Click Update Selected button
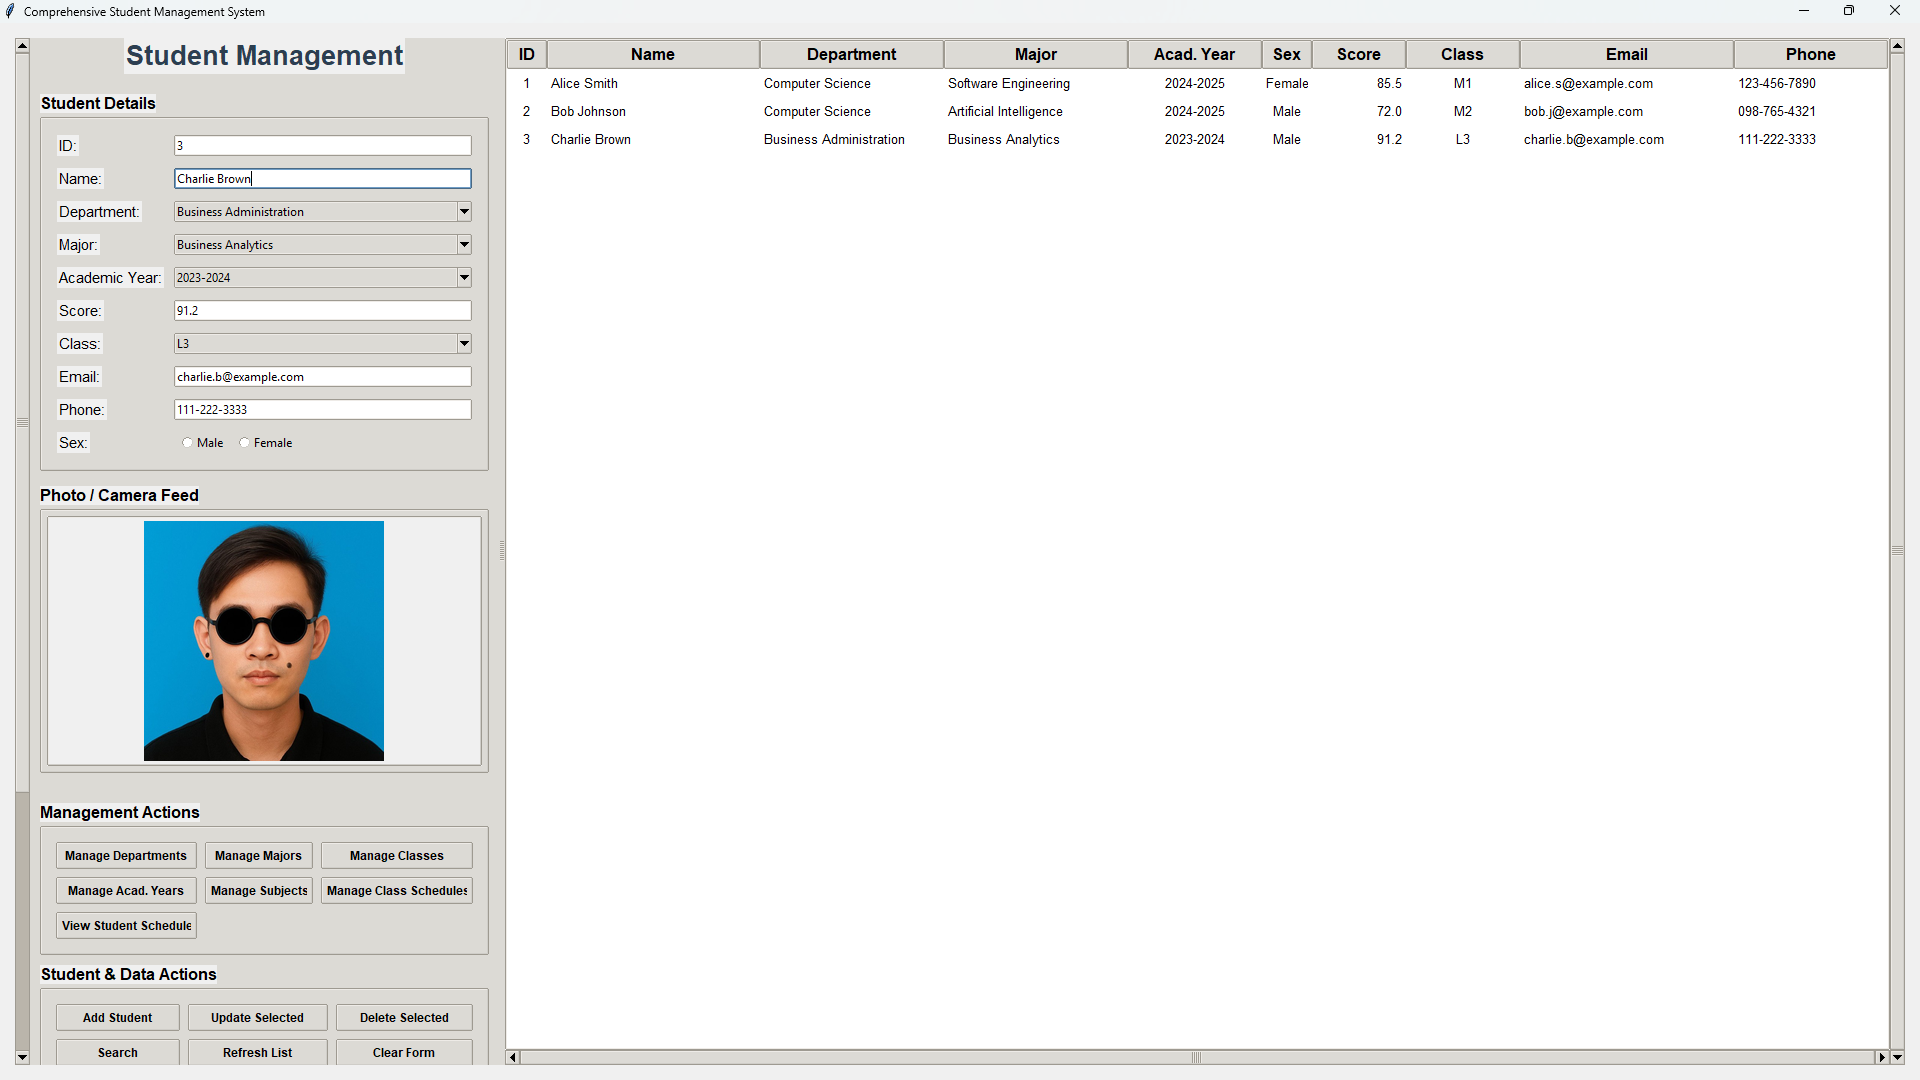 pyautogui.click(x=257, y=1018)
